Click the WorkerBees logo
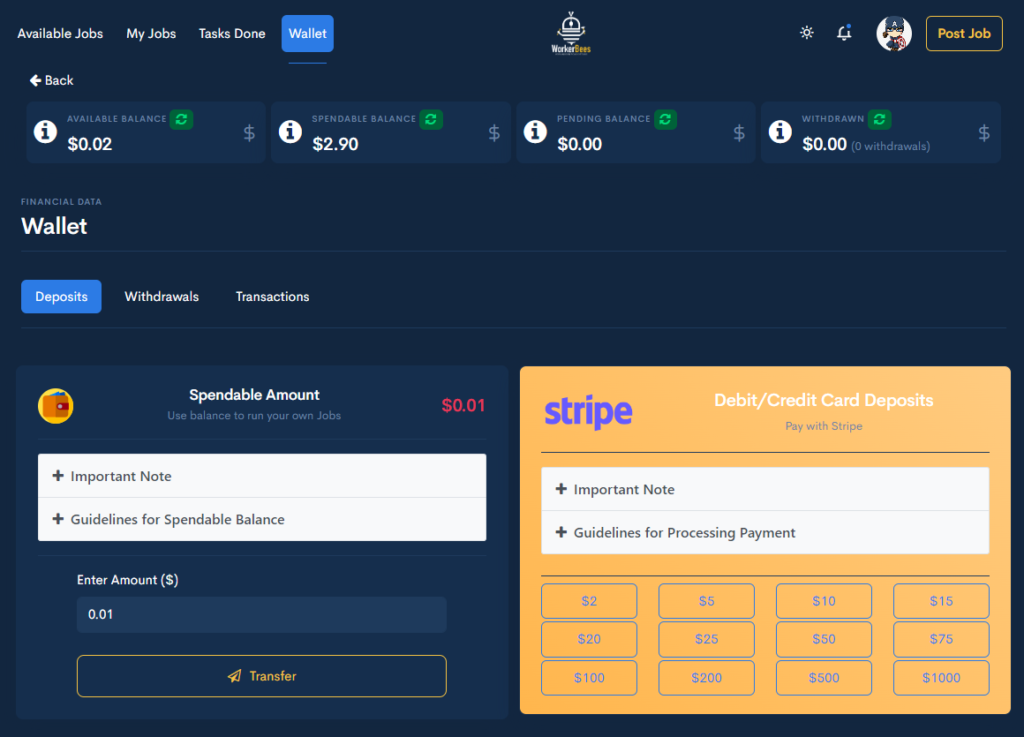The width and height of the screenshot is (1024, 737). click(x=571, y=32)
